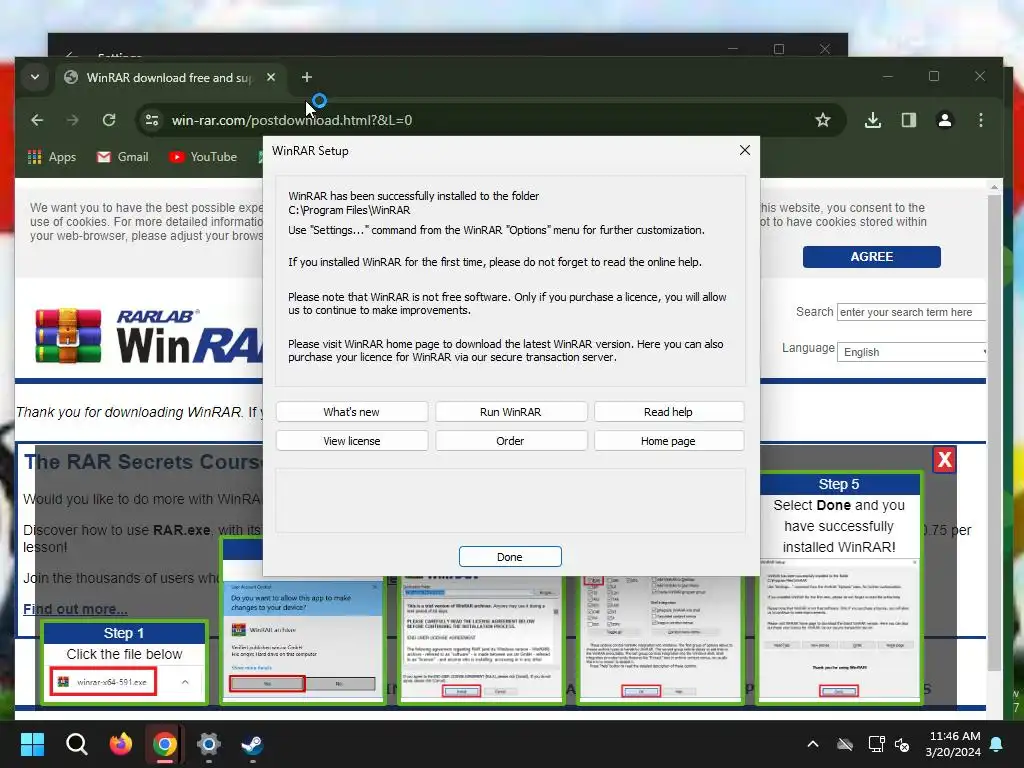
Task: Click the Run WinRAR button
Action: (511, 412)
